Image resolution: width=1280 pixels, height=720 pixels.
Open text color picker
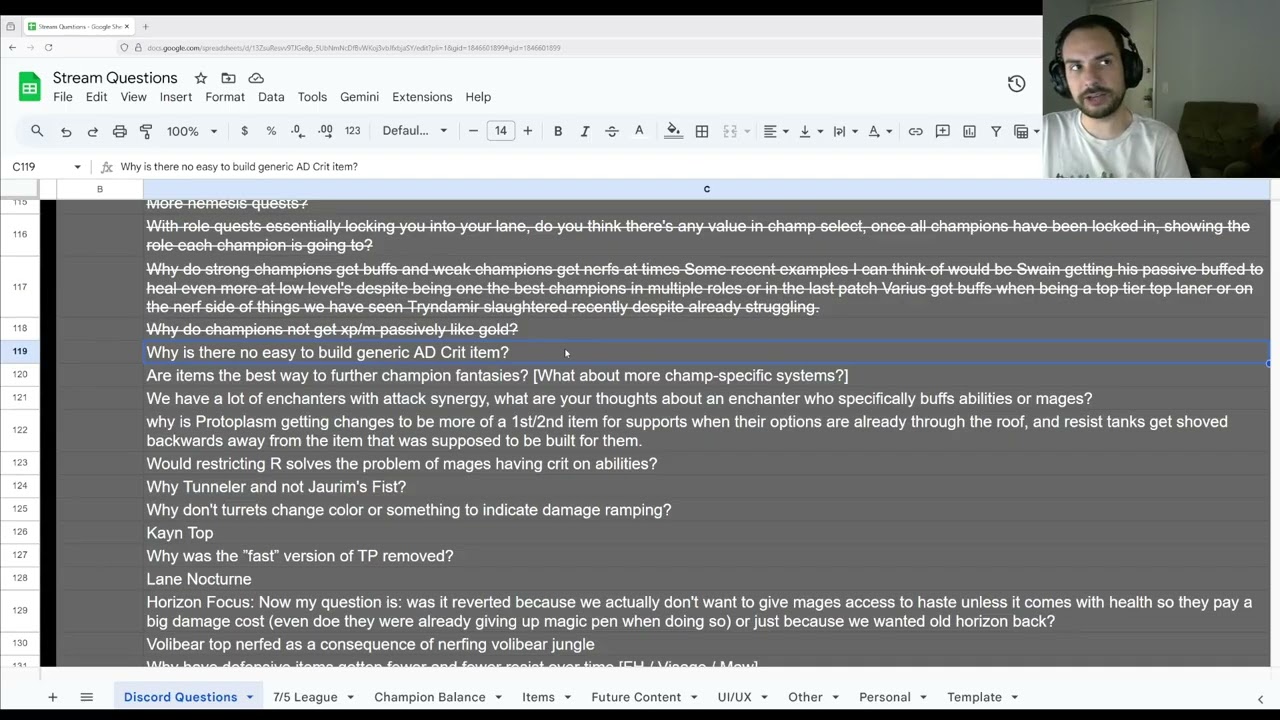(639, 131)
